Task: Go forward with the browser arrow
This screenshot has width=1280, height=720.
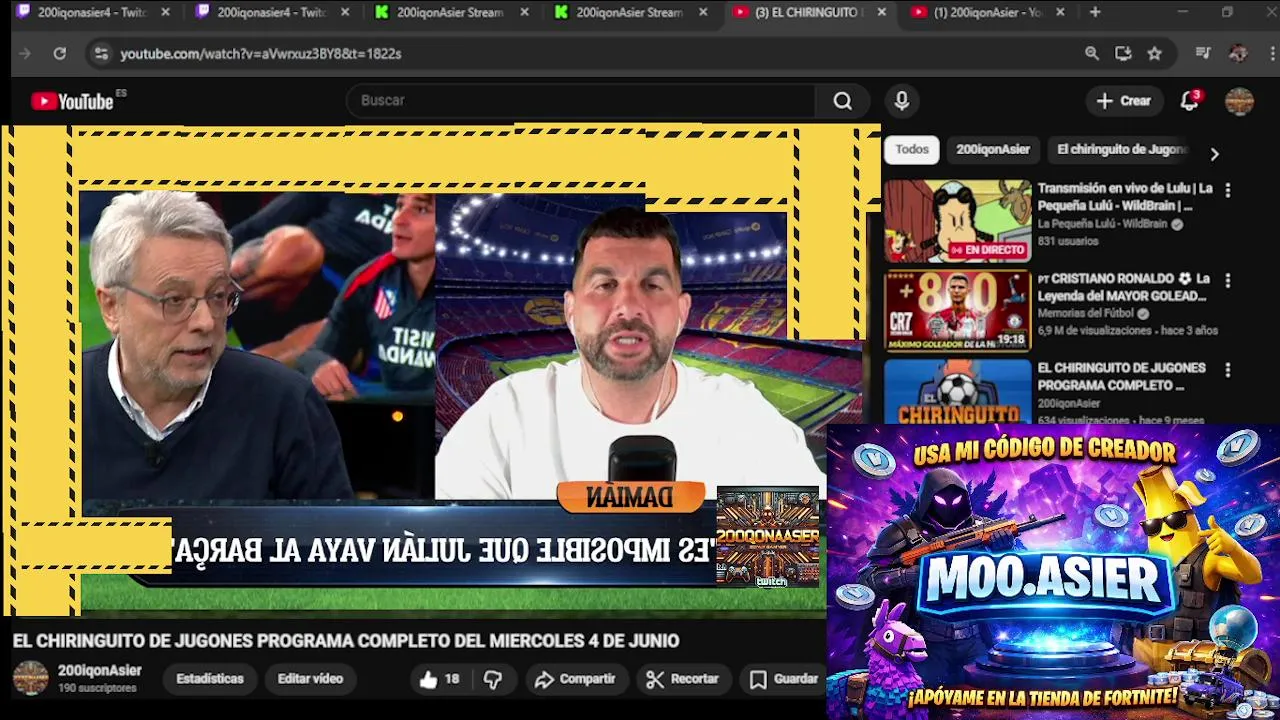Action: (x=26, y=54)
